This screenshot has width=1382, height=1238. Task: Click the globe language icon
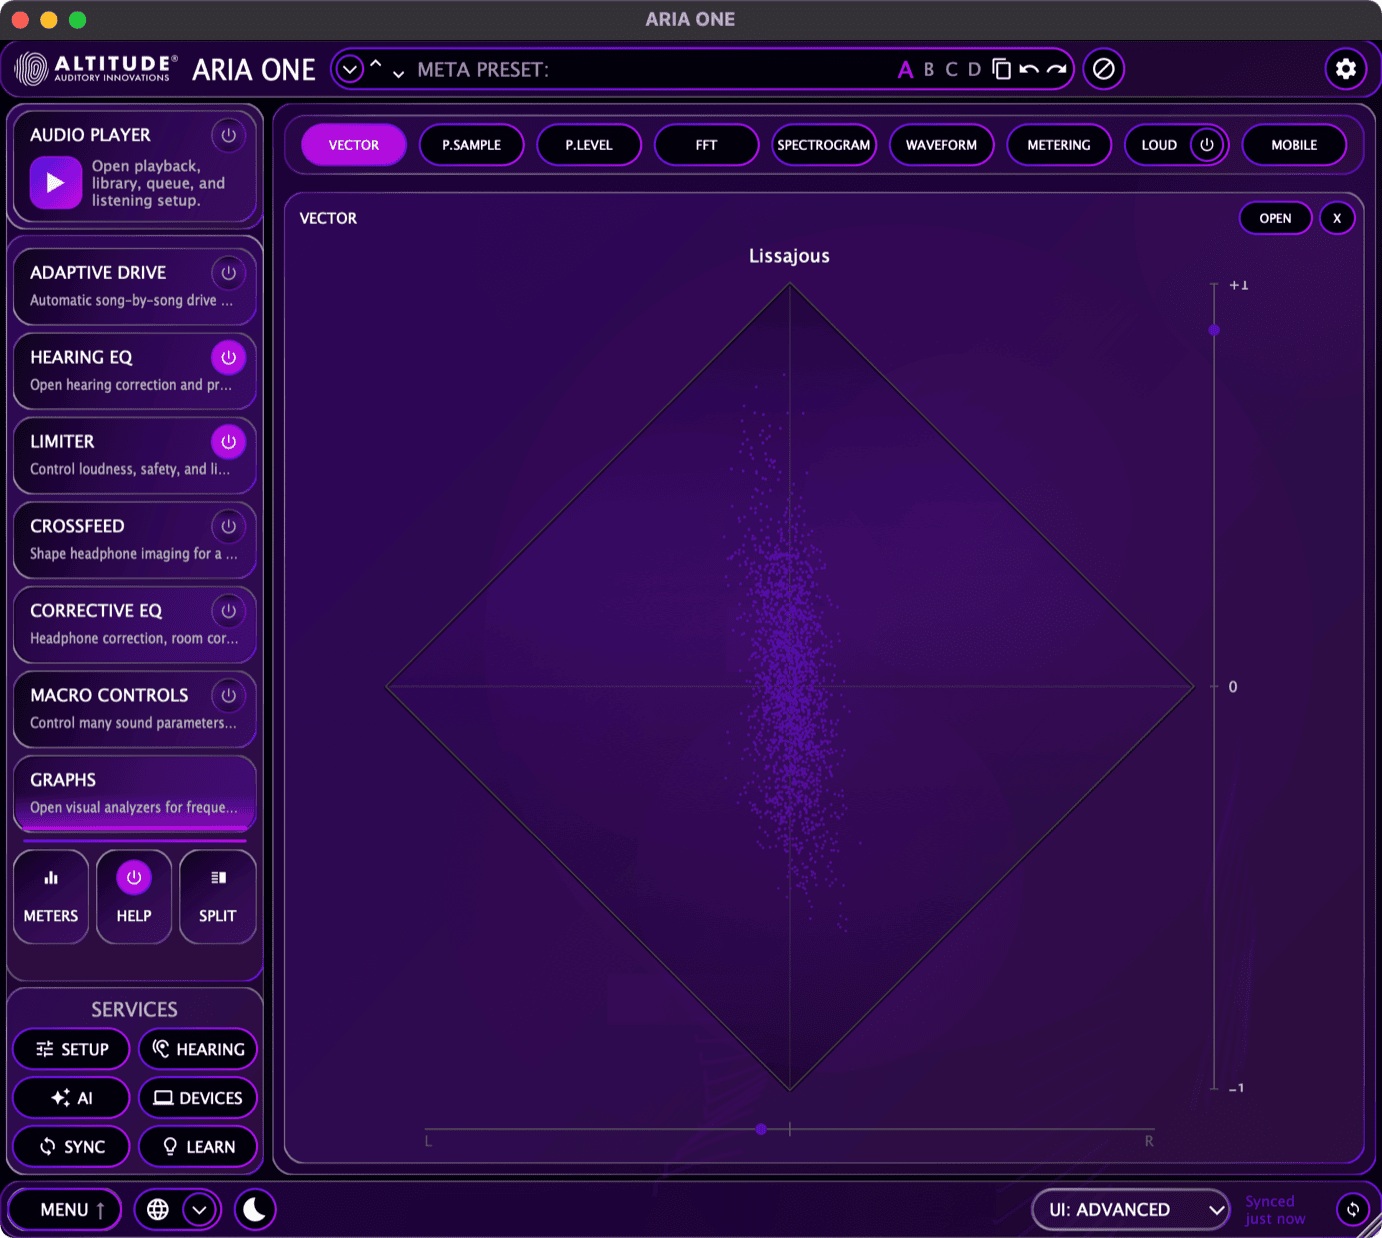158,1209
